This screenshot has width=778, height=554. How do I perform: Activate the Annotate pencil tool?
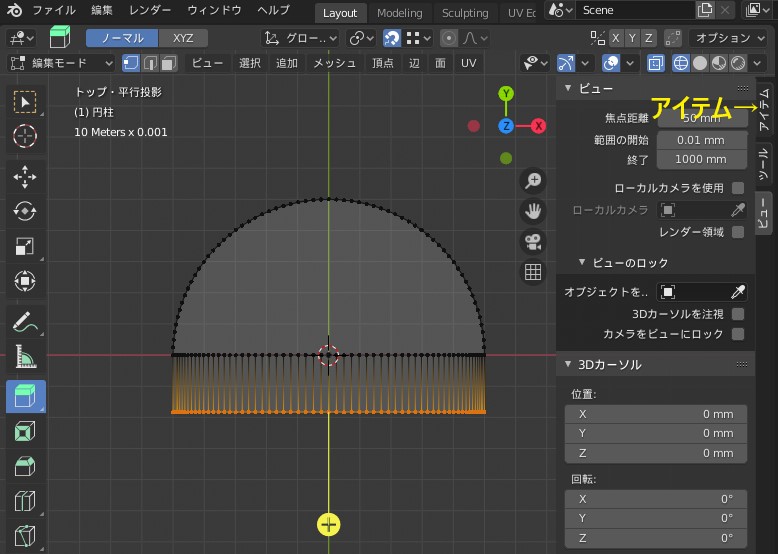point(25,322)
